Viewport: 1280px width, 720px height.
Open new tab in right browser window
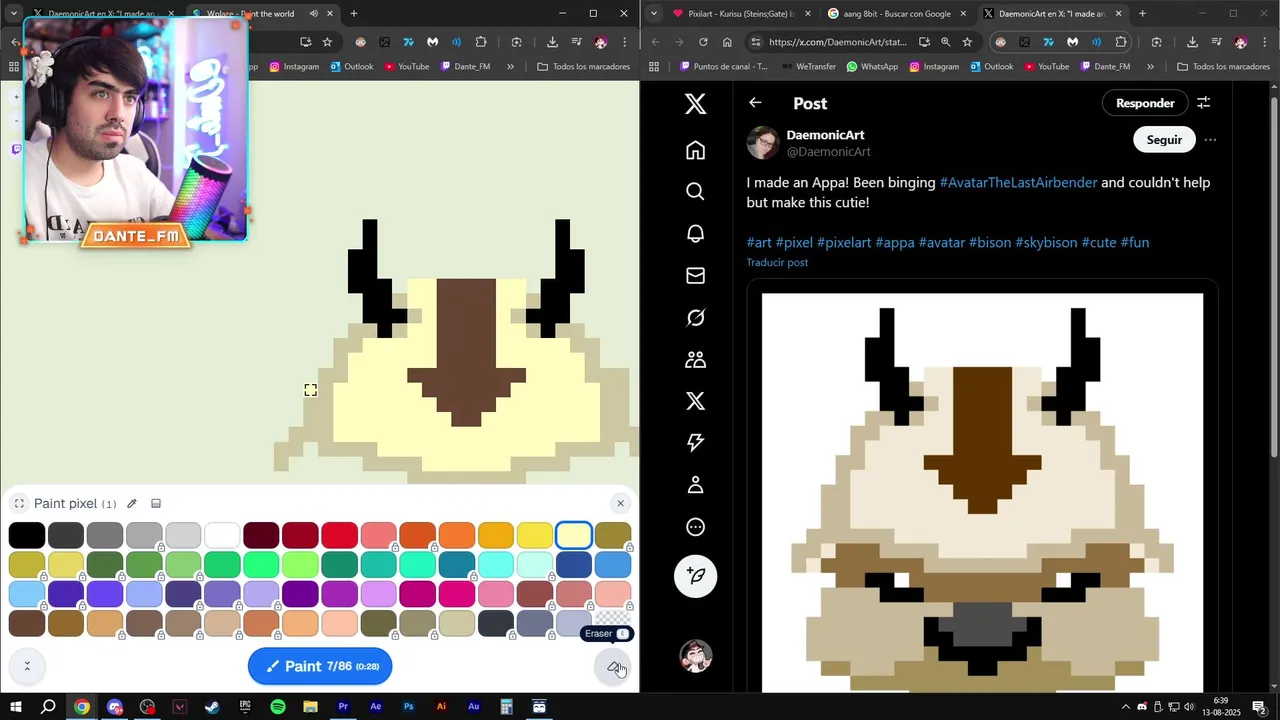coord(1142,14)
